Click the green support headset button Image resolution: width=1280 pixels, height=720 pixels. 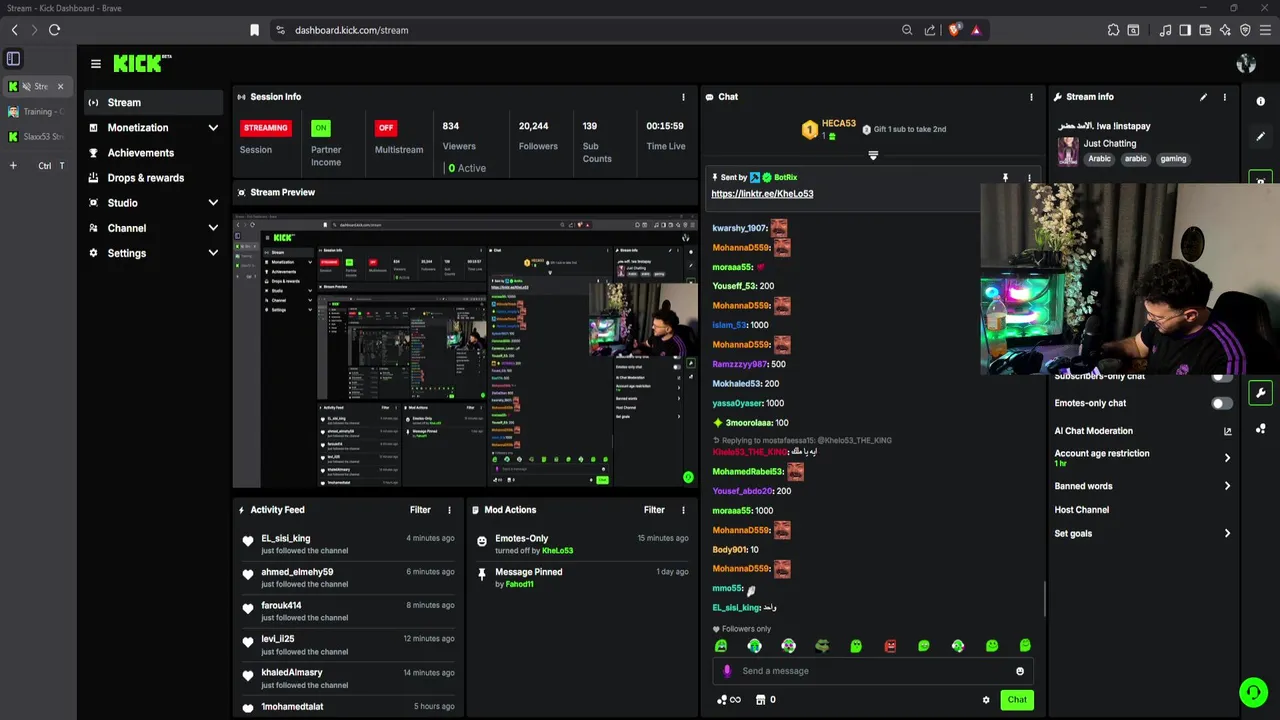[1253, 692]
